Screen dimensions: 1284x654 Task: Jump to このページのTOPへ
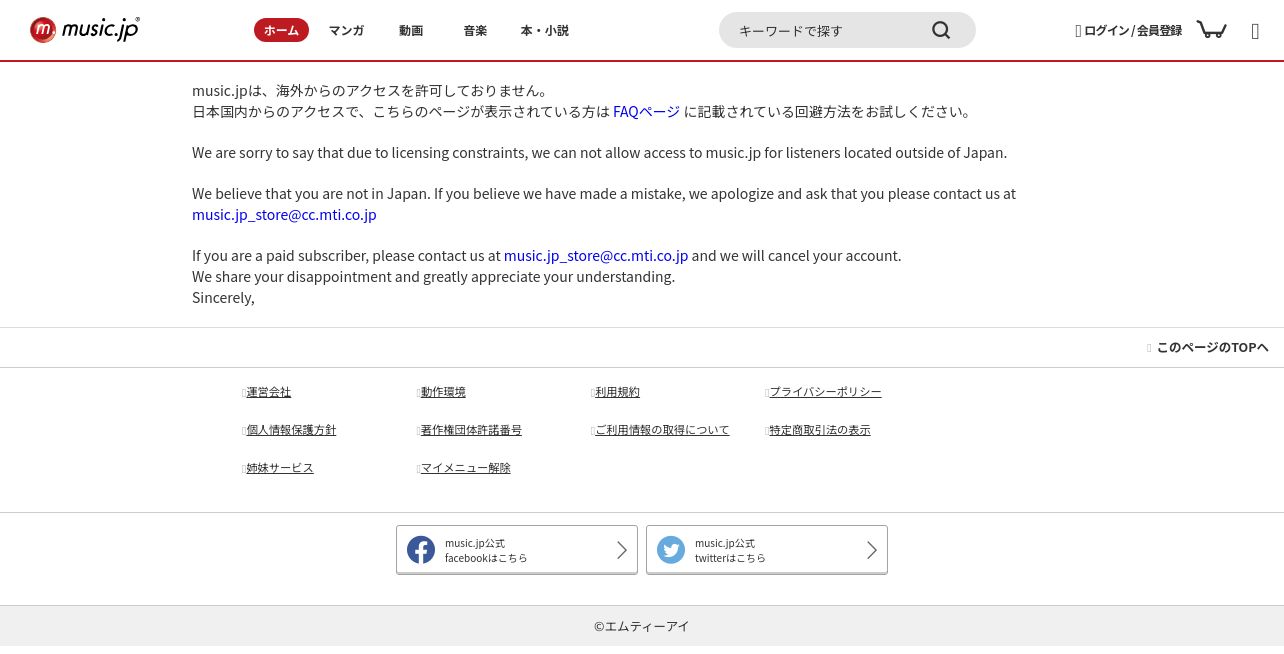coord(1208,347)
